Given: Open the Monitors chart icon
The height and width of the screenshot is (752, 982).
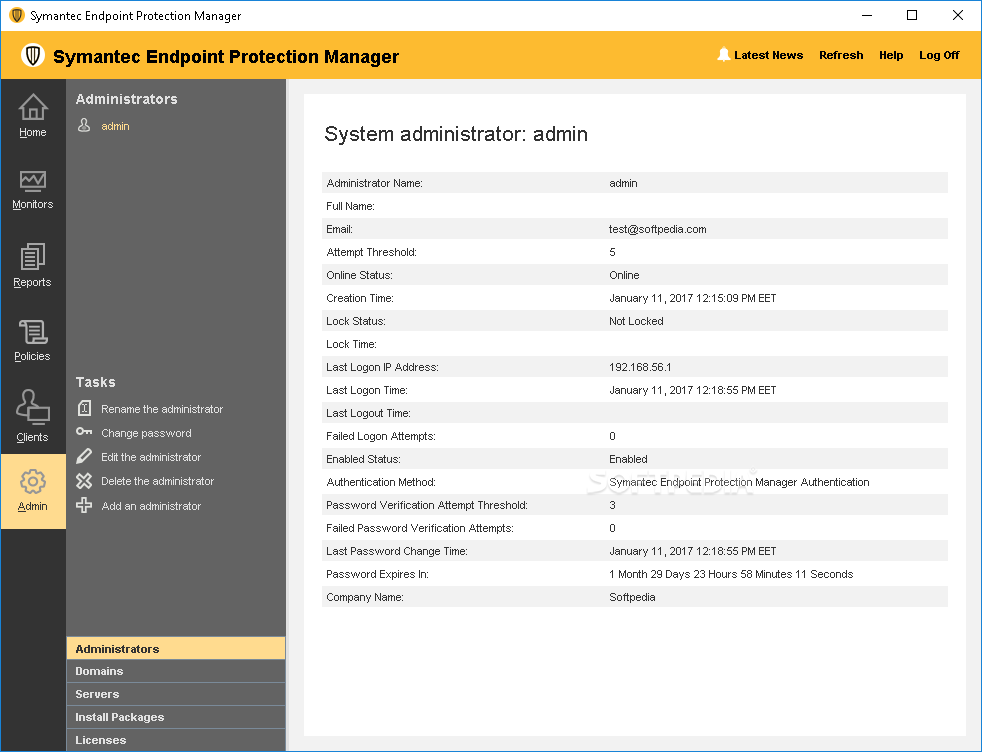Looking at the screenshot, I should 33,181.
